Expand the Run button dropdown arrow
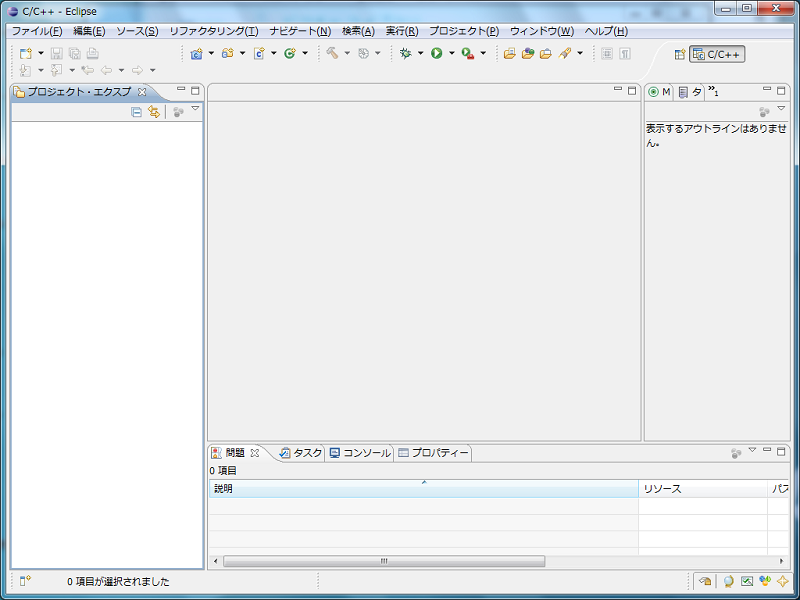800x600 pixels. (x=451, y=53)
